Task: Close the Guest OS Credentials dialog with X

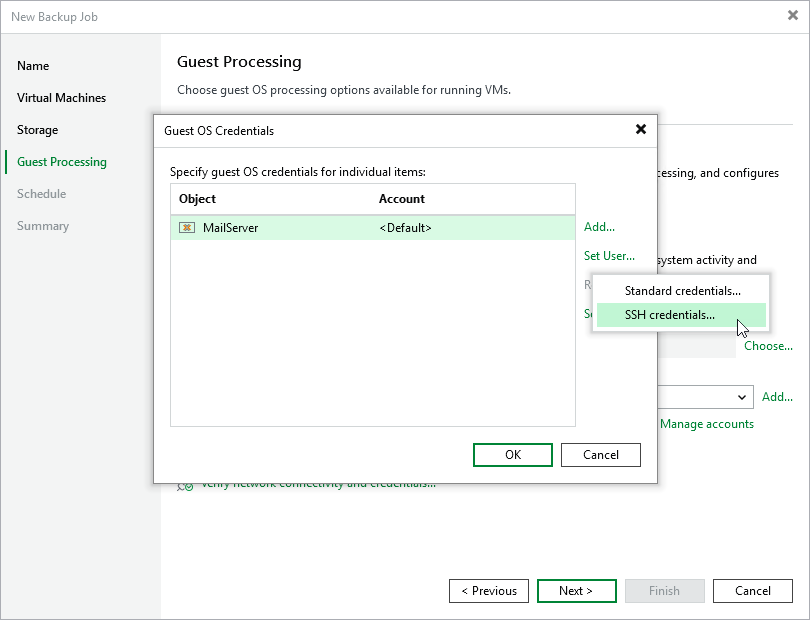Action: pos(640,129)
